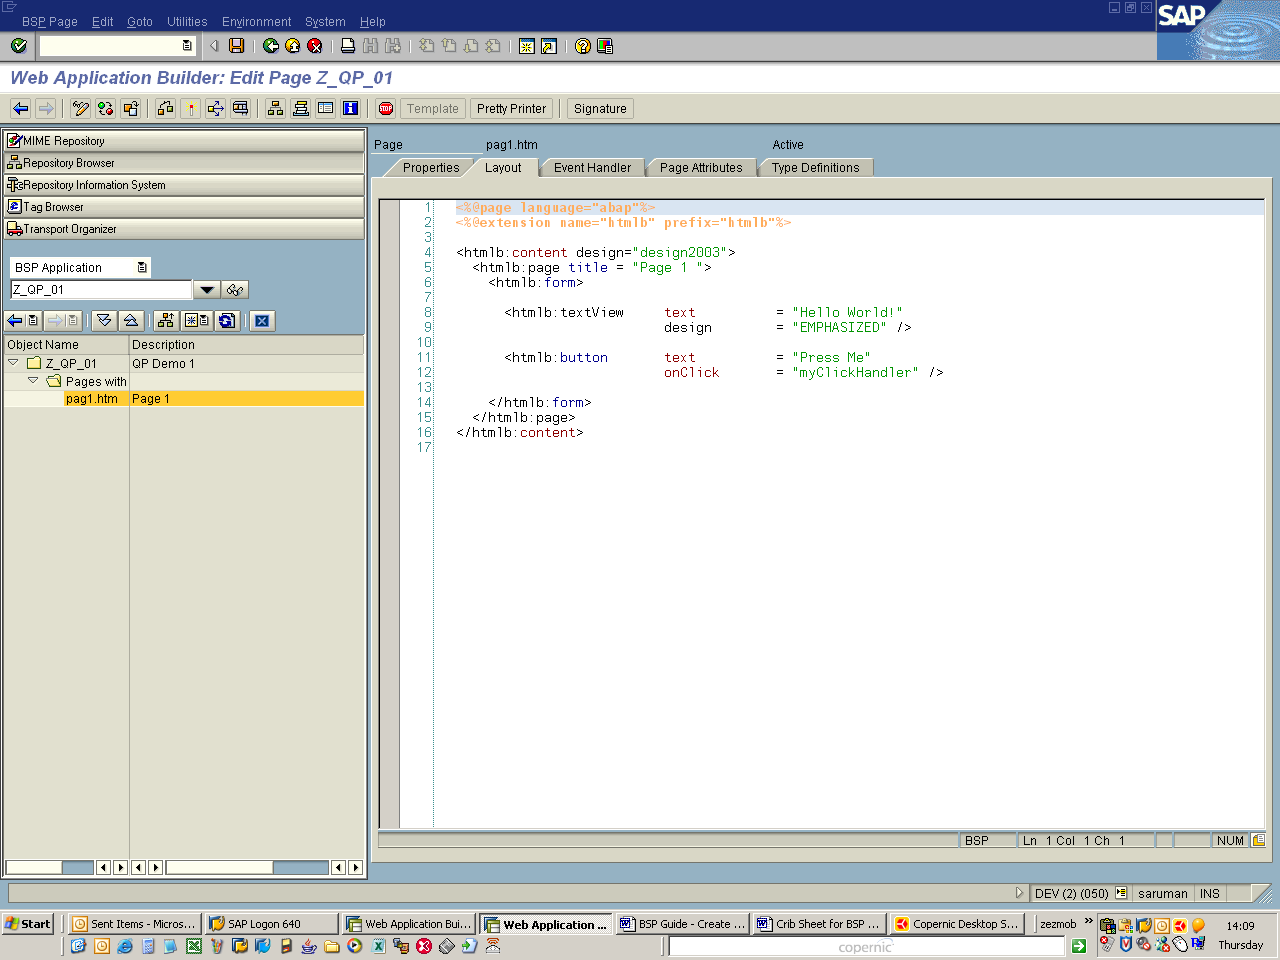The image size is (1280, 960).
Task: Click the Other Object icon
Action: coord(131,108)
